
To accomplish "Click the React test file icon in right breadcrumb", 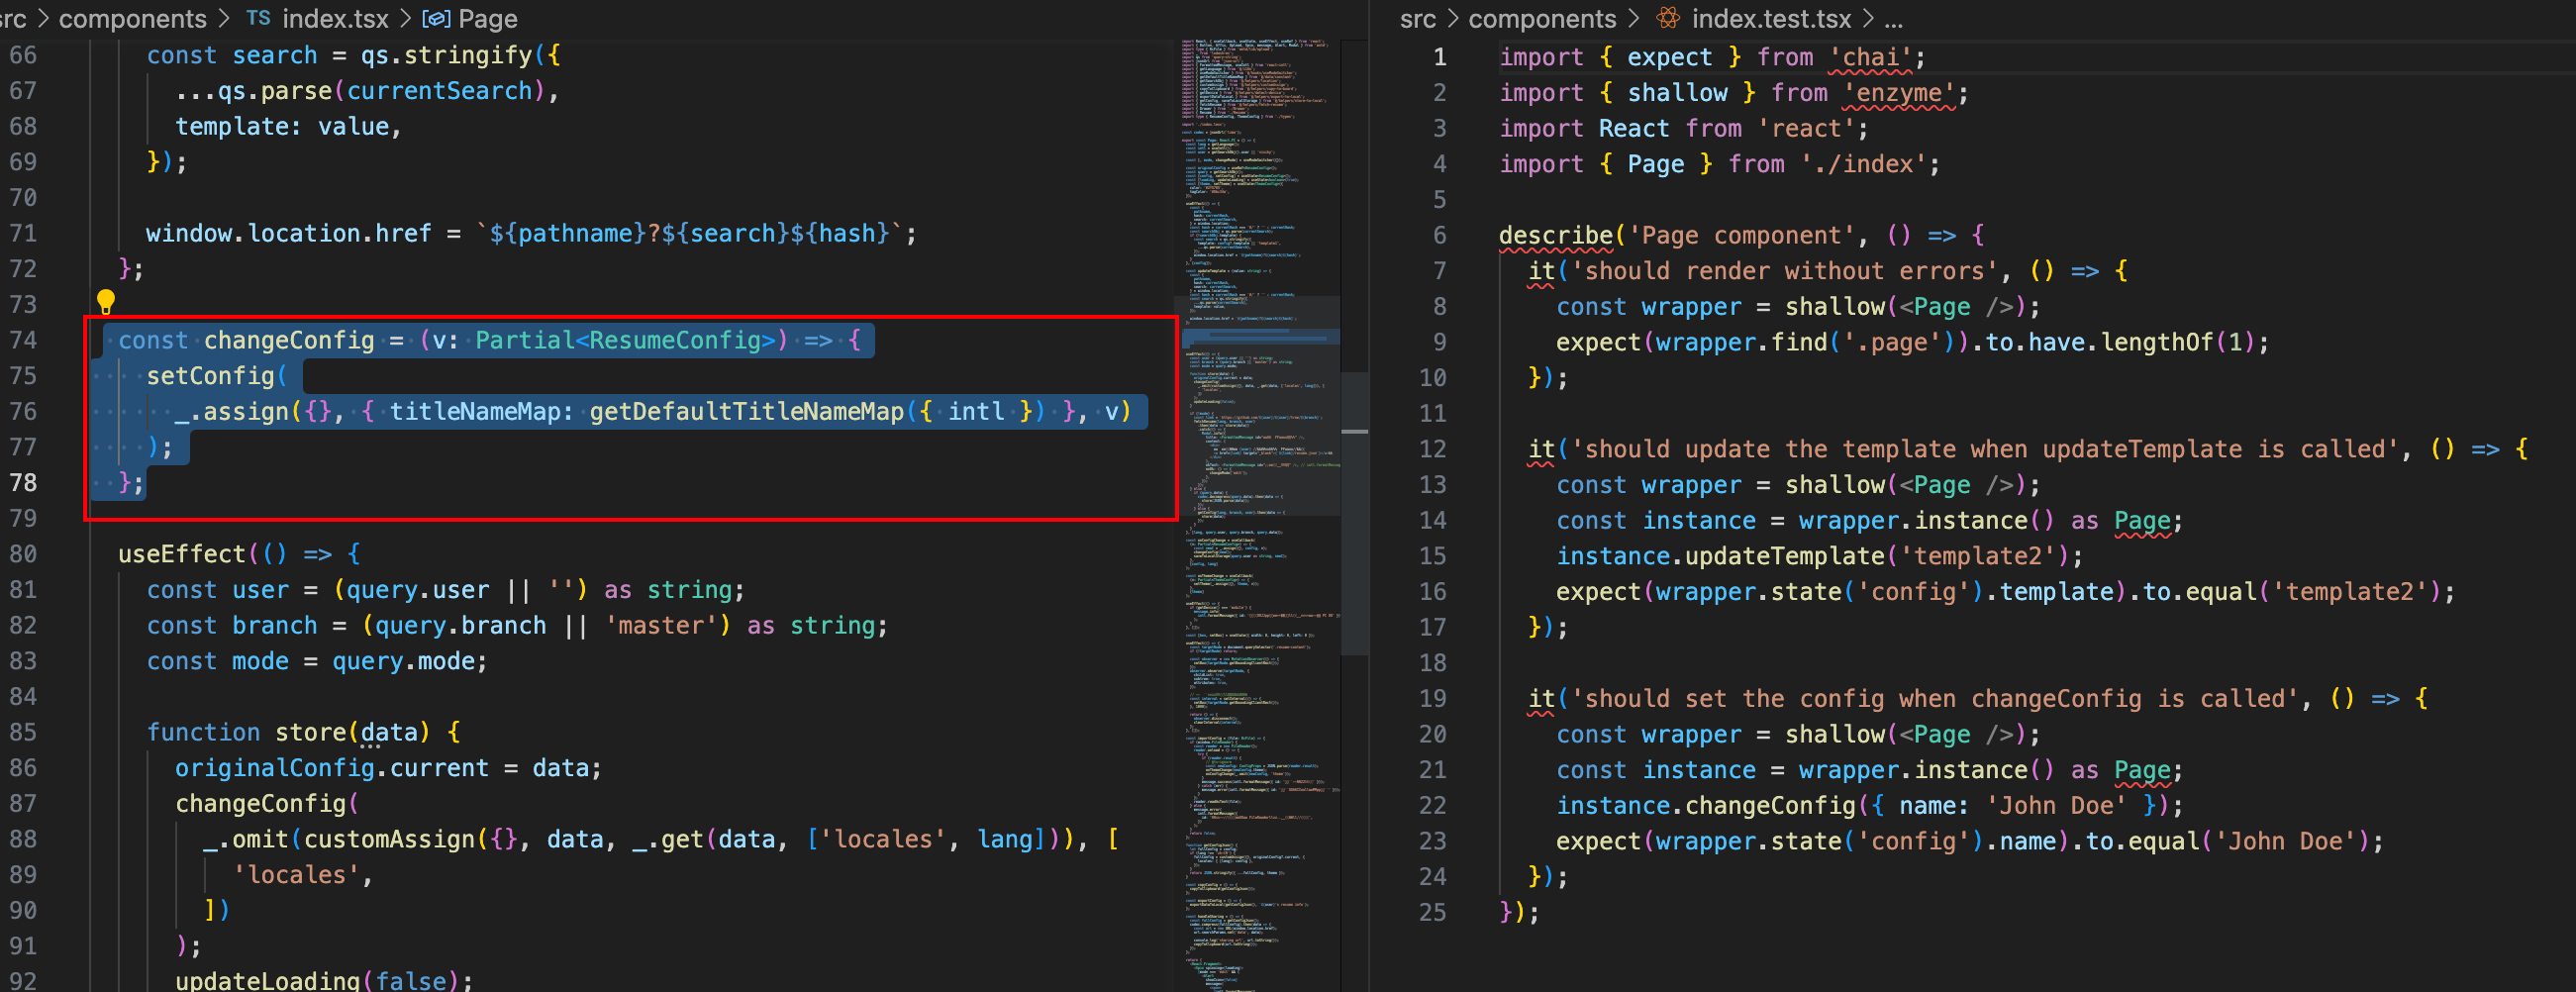I will [x=1667, y=18].
